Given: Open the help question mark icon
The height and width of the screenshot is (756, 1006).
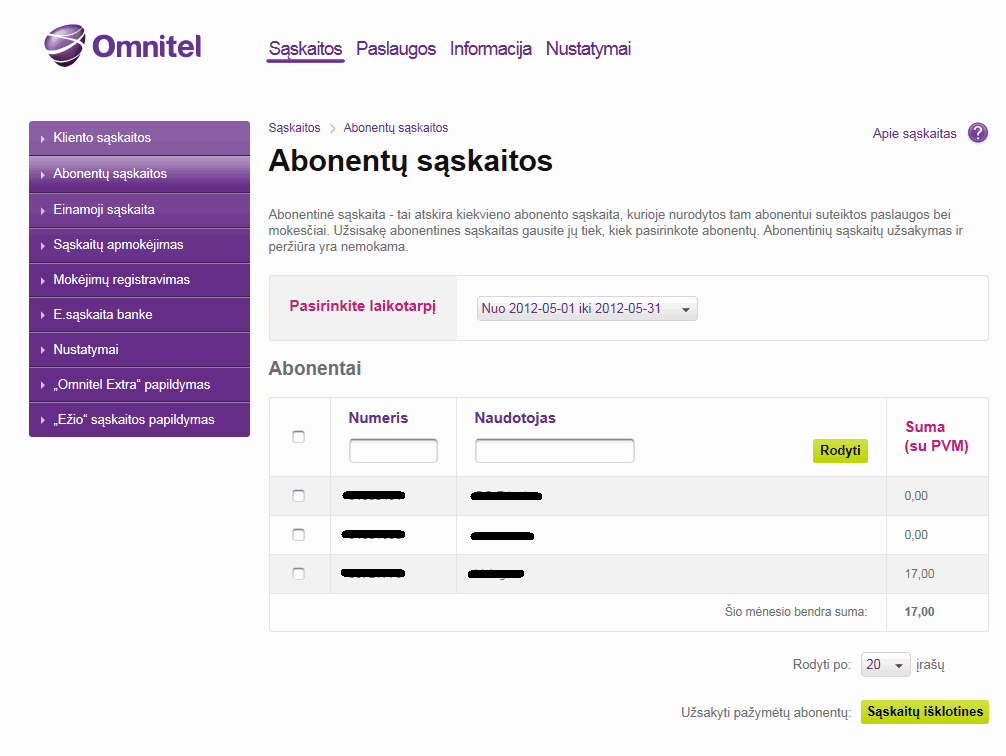Looking at the screenshot, I should point(978,133).
